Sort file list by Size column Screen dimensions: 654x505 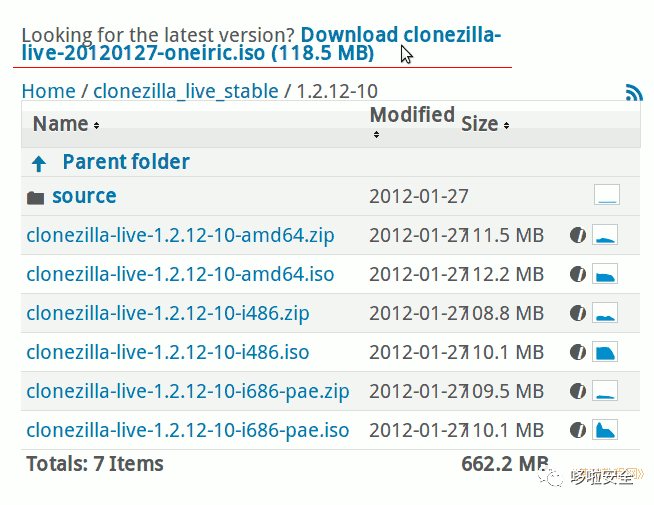tap(484, 124)
